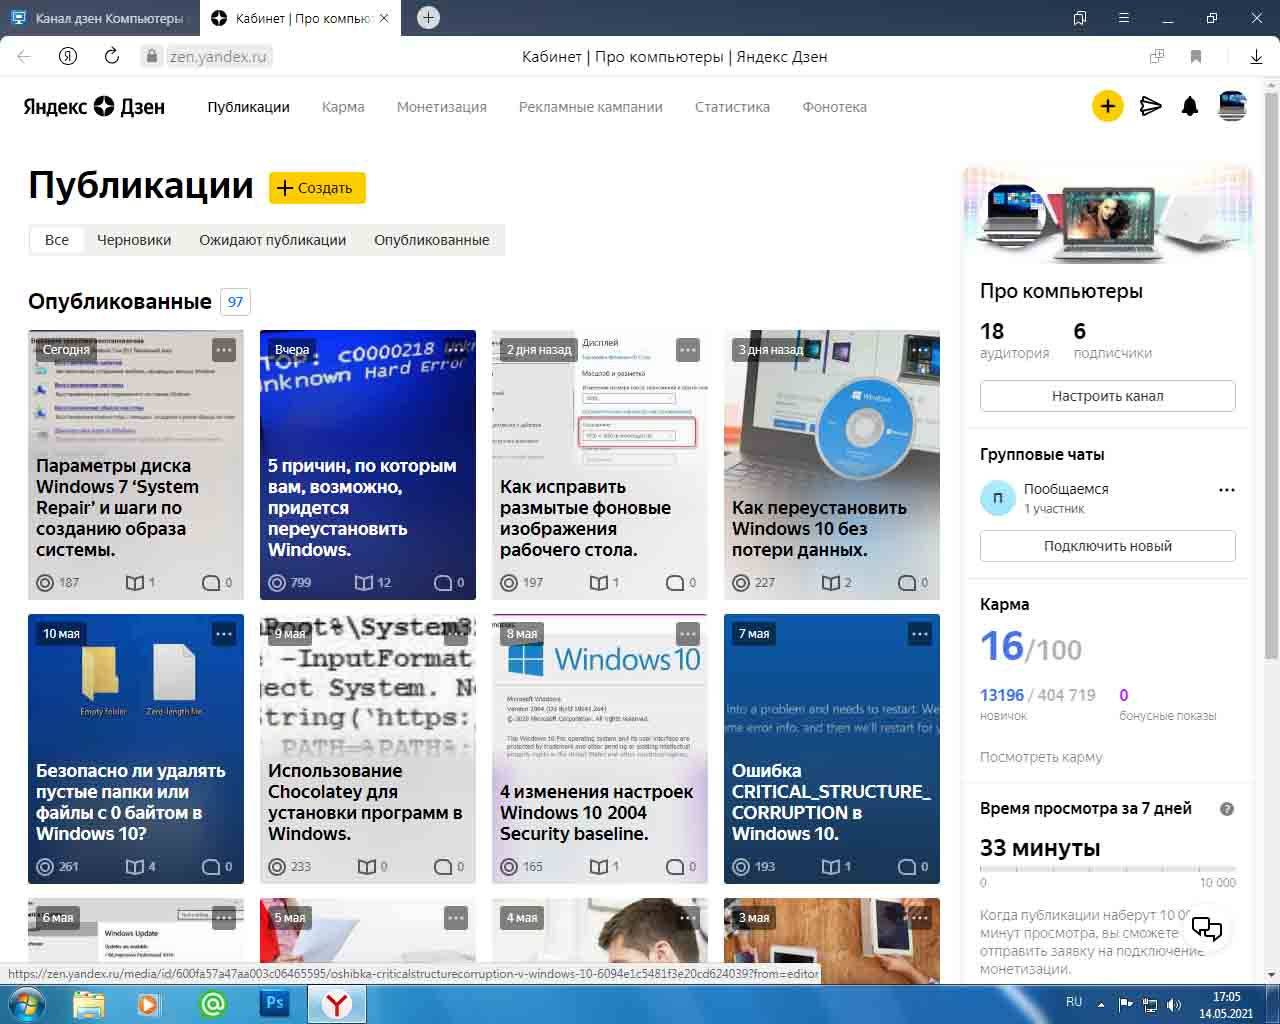The width and height of the screenshot is (1280, 1024).
Task: Open messages paper plane icon
Action: click(1151, 106)
